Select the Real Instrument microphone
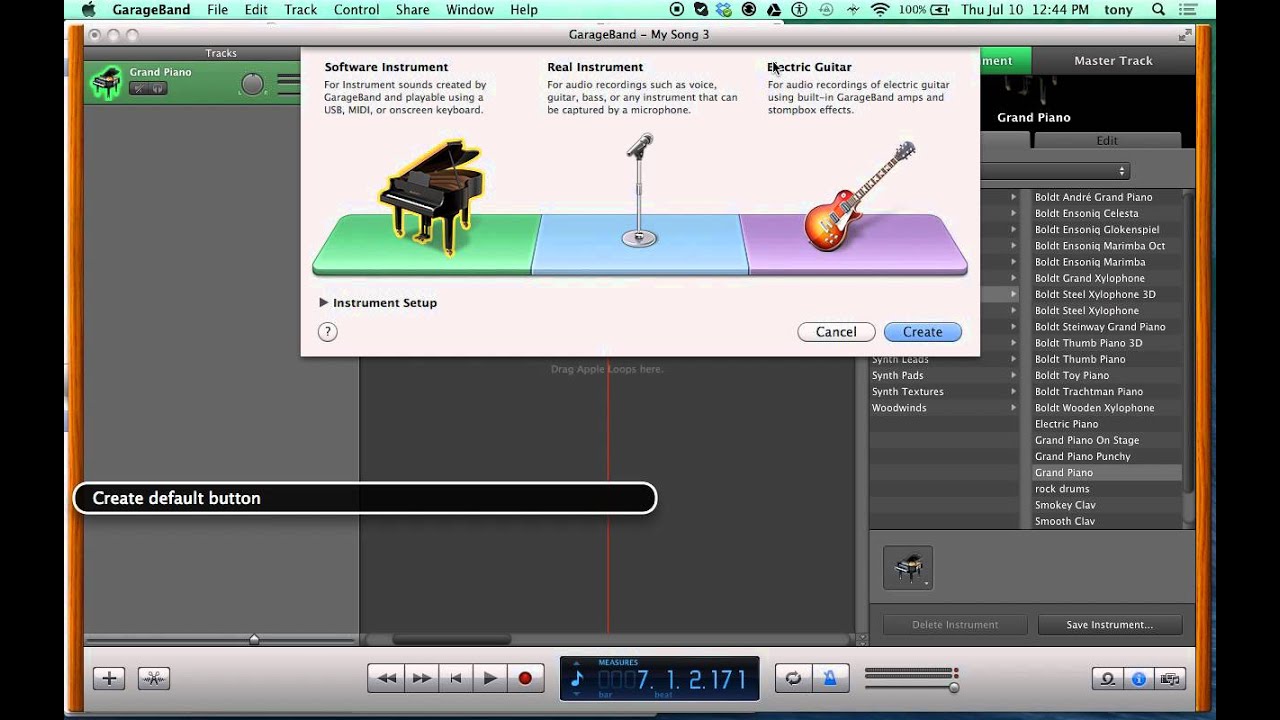The image size is (1280, 720). click(x=639, y=190)
